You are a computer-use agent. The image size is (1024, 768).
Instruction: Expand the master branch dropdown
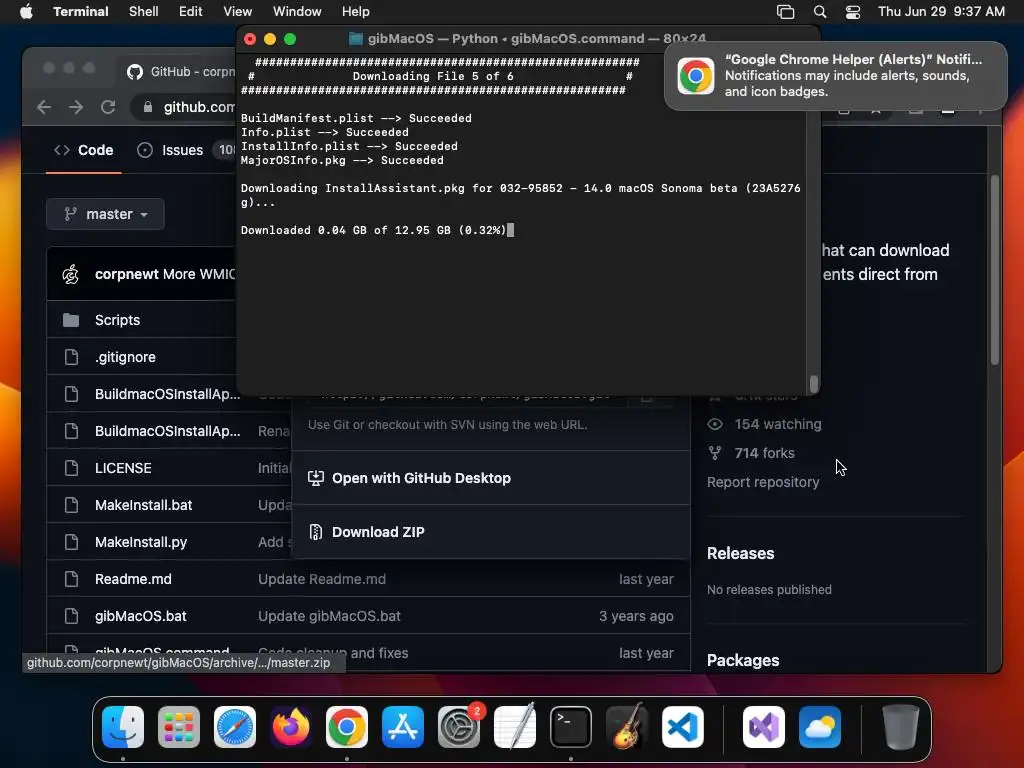point(105,214)
